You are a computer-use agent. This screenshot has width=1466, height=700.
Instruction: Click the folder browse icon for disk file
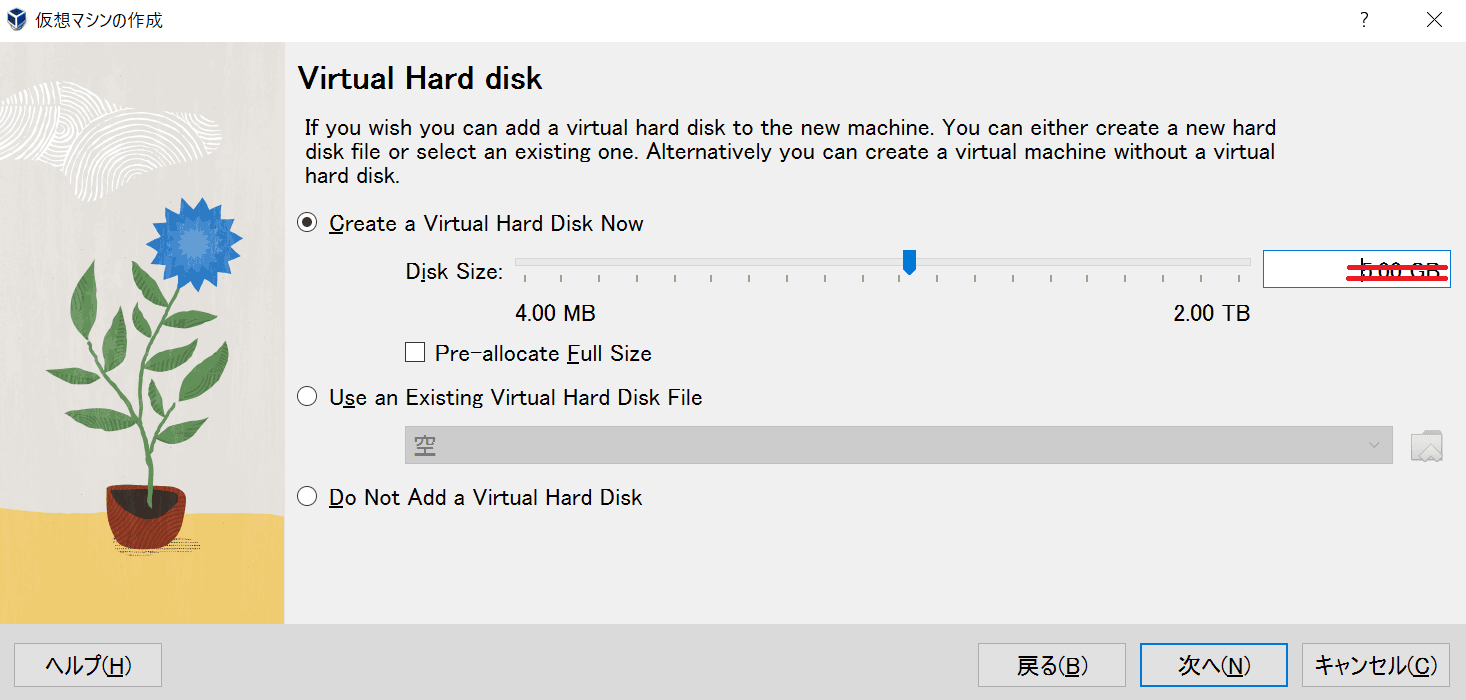coord(1427,446)
